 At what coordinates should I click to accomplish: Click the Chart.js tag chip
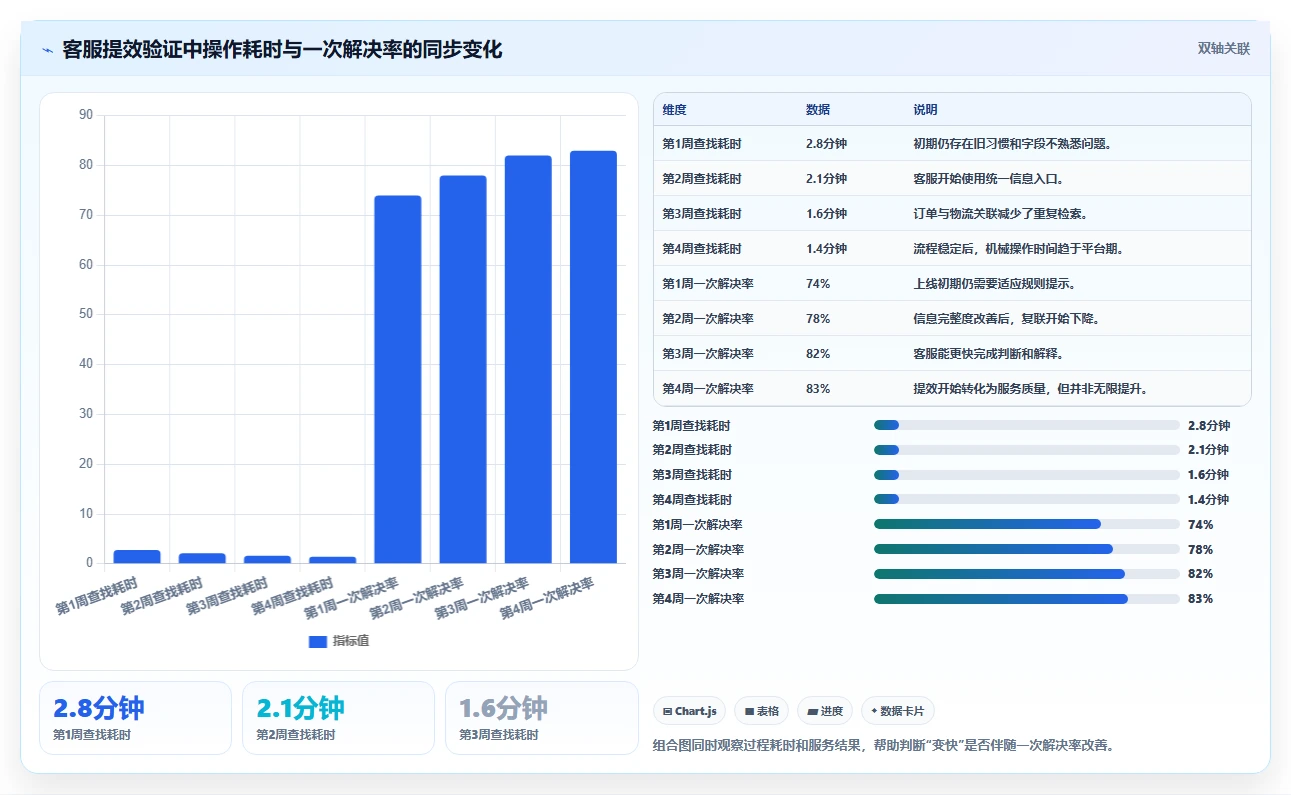pos(690,711)
